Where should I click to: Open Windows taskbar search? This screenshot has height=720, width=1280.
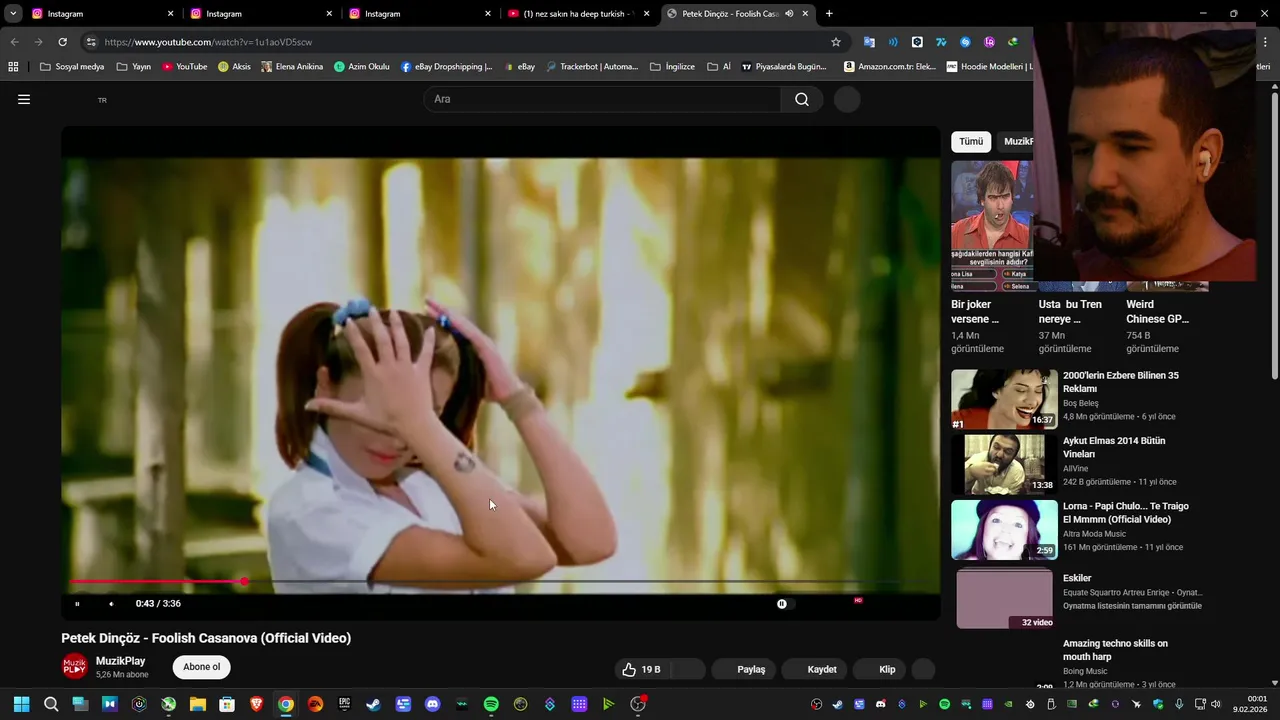tap(51, 704)
